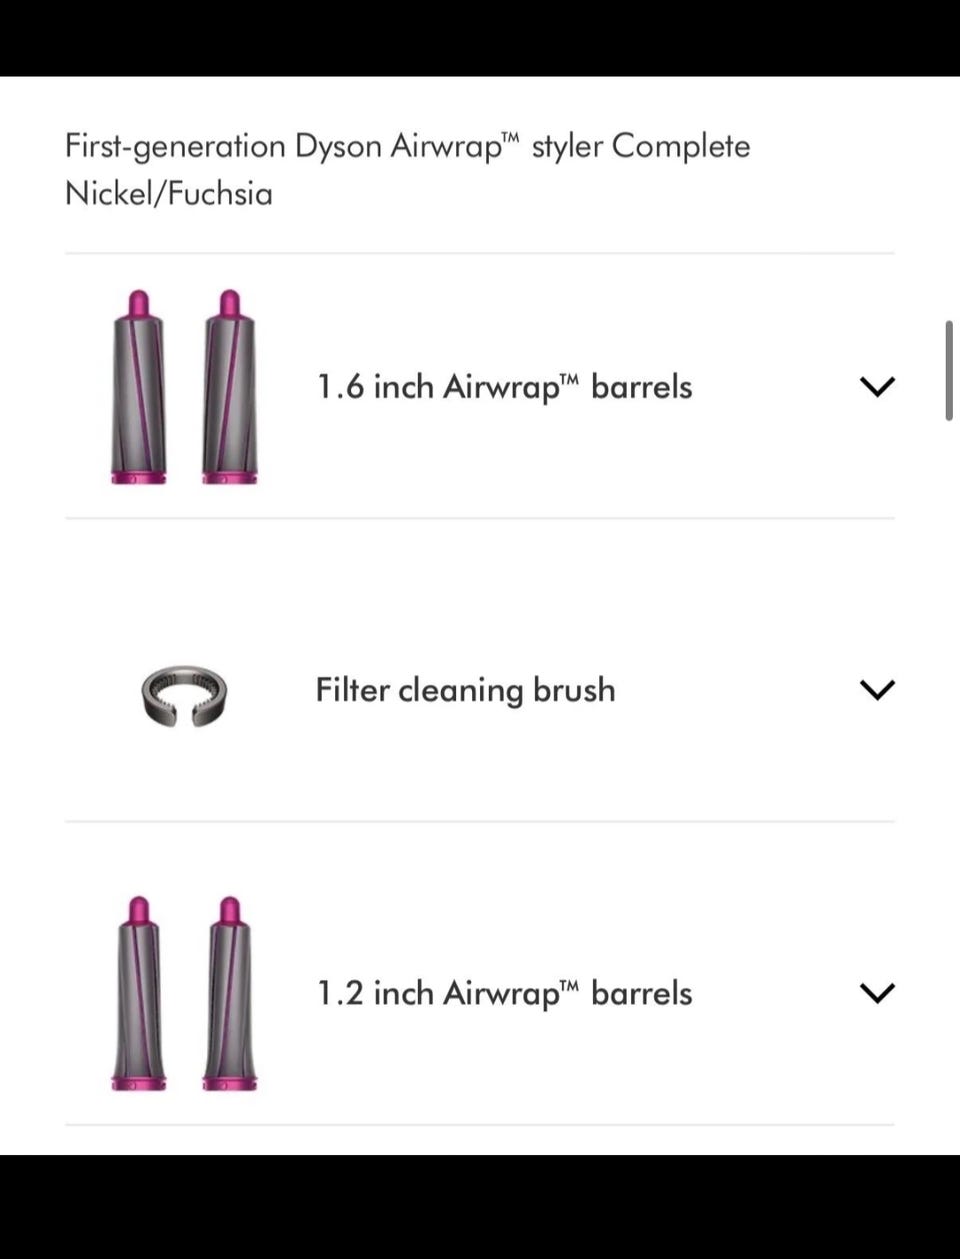Click the word "First-generation" in the heading
This screenshot has width=960, height=1259.
point(175,147)
